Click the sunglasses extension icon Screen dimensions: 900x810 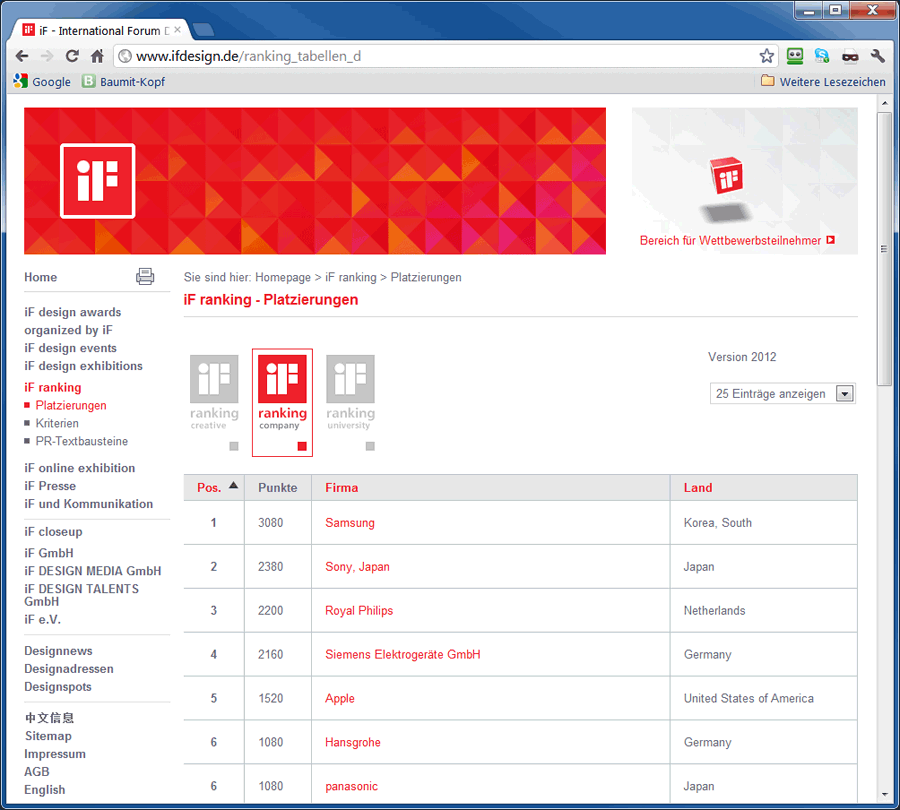click(850, 56)
